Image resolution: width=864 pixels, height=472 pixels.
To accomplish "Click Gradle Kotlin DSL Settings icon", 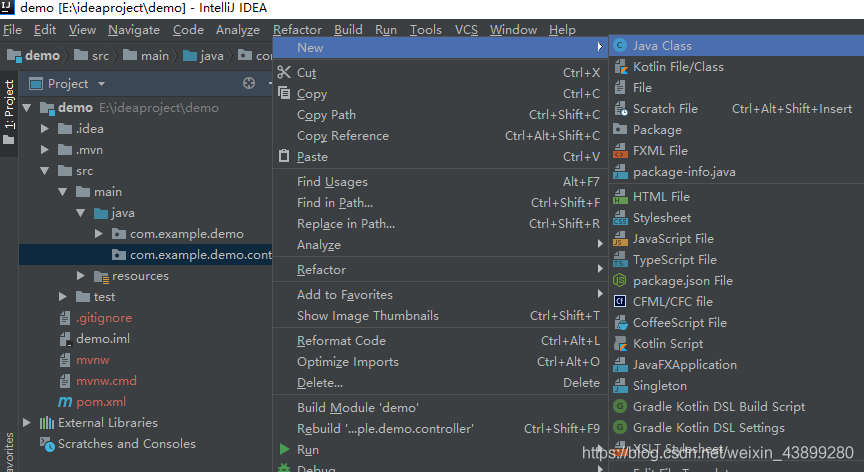I will pyautogui.click(x=620, y=427).
